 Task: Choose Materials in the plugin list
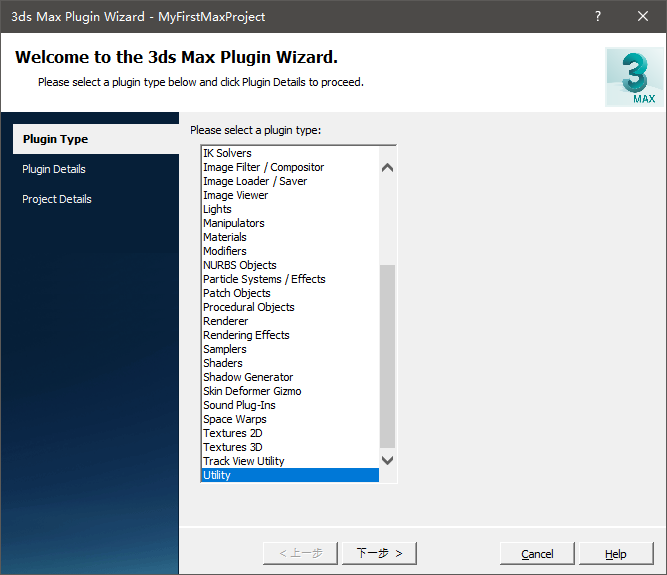click(224, 237)
